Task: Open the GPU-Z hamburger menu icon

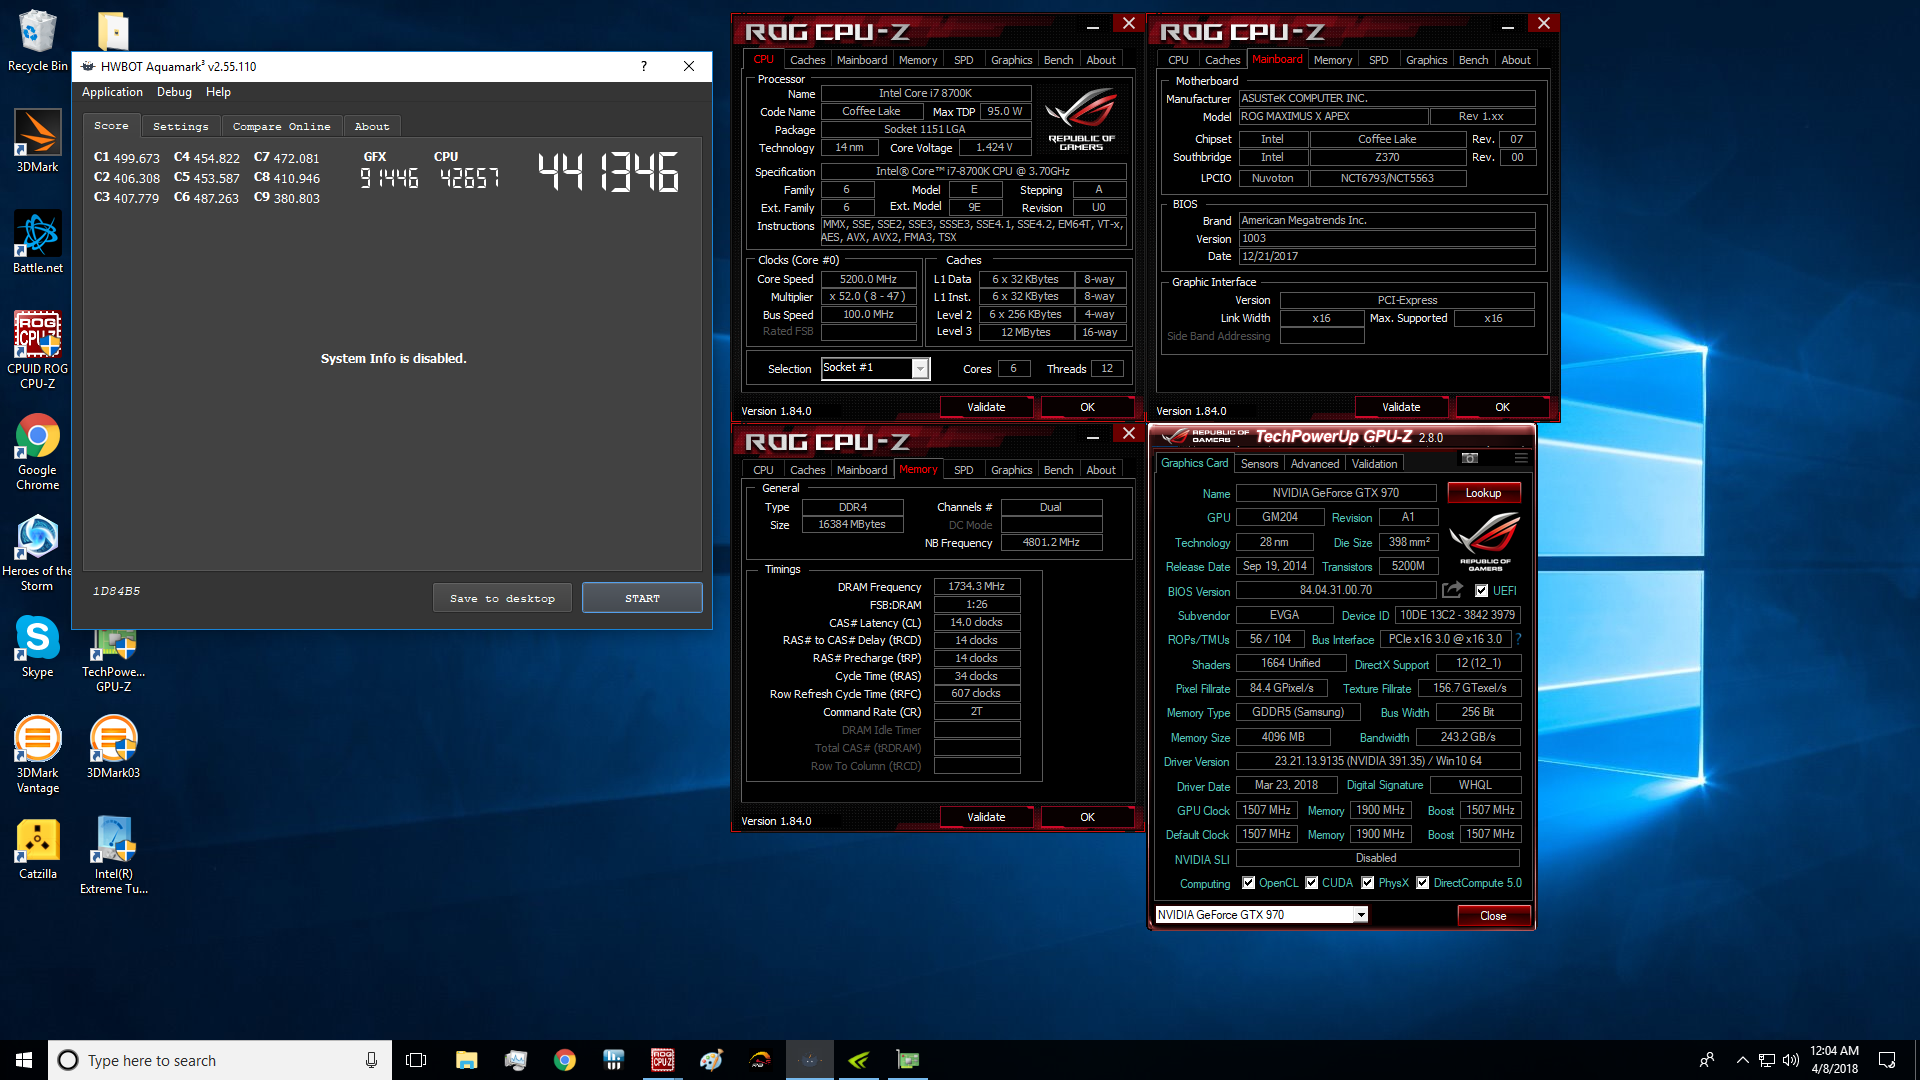Action: (x=1521, y=458)
